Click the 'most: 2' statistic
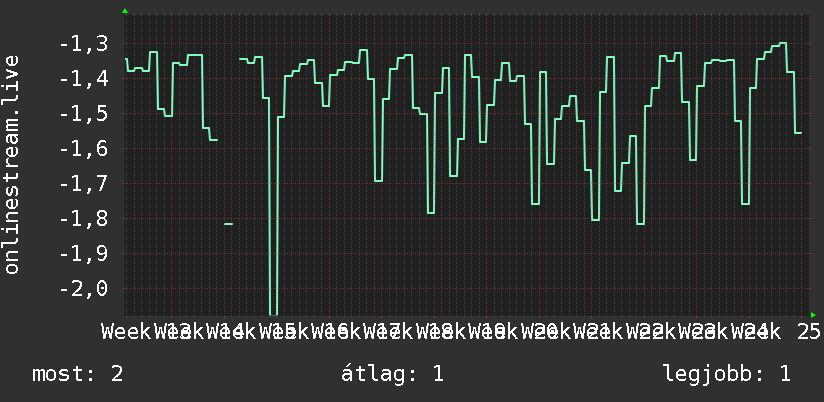This screenshot has height=402, width=824. tap(78, 374)
